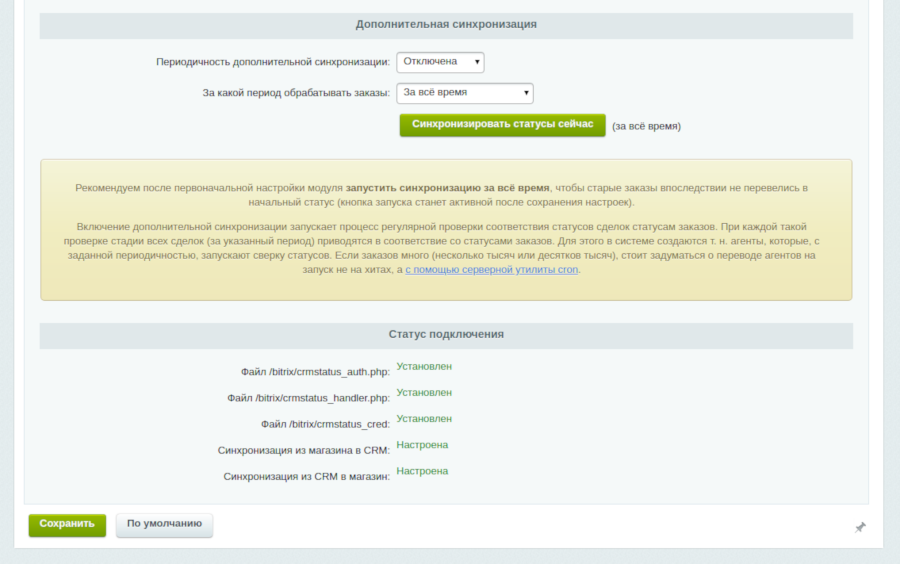This screenshot has height=564, width=900.
Task: Expand the order period dropdown За всё время
Action: click(x=465, y=93)
